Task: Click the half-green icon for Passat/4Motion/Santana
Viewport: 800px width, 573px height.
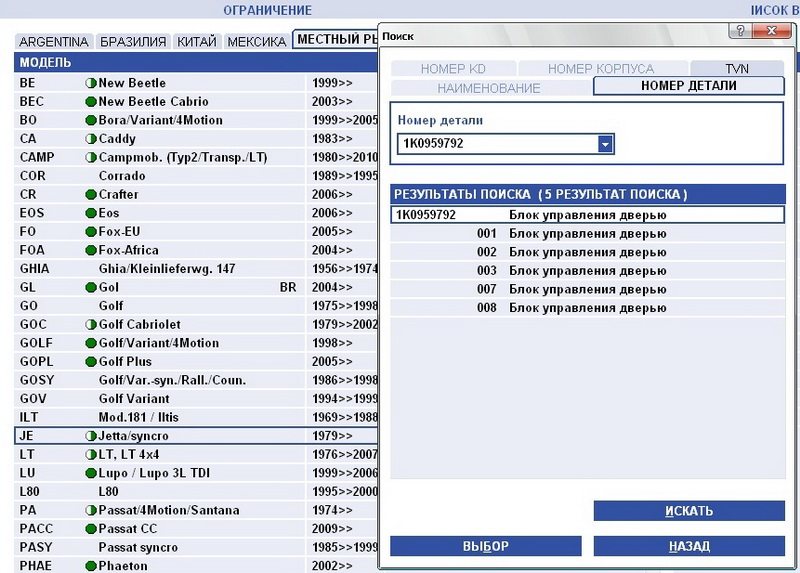Action: (x=91, y=510)
